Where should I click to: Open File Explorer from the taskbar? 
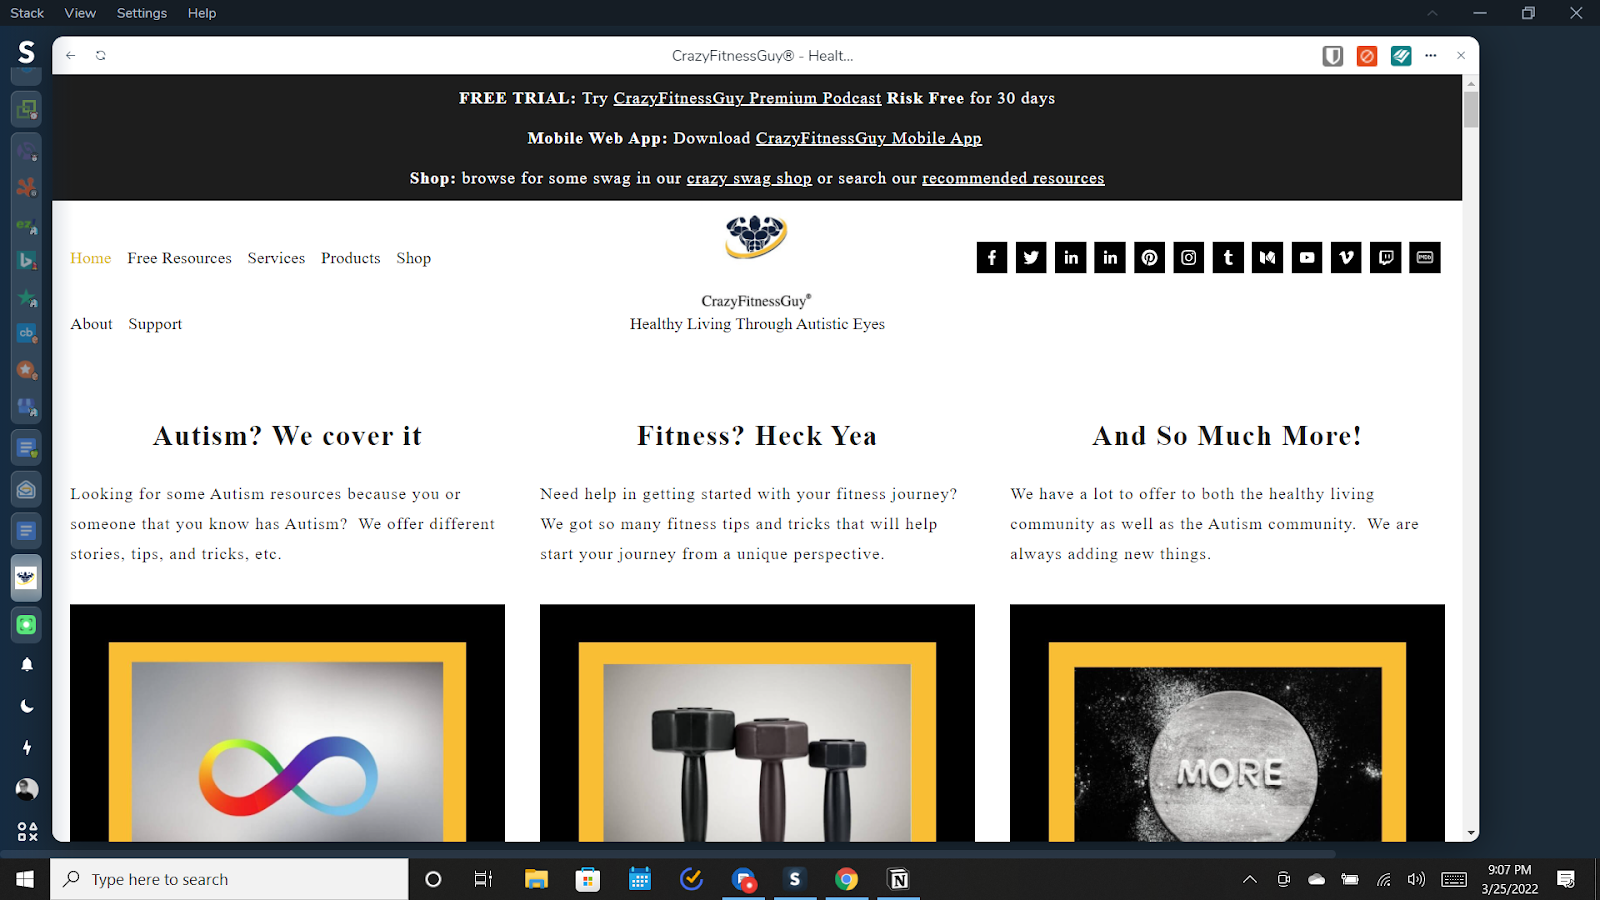point(536,879)
